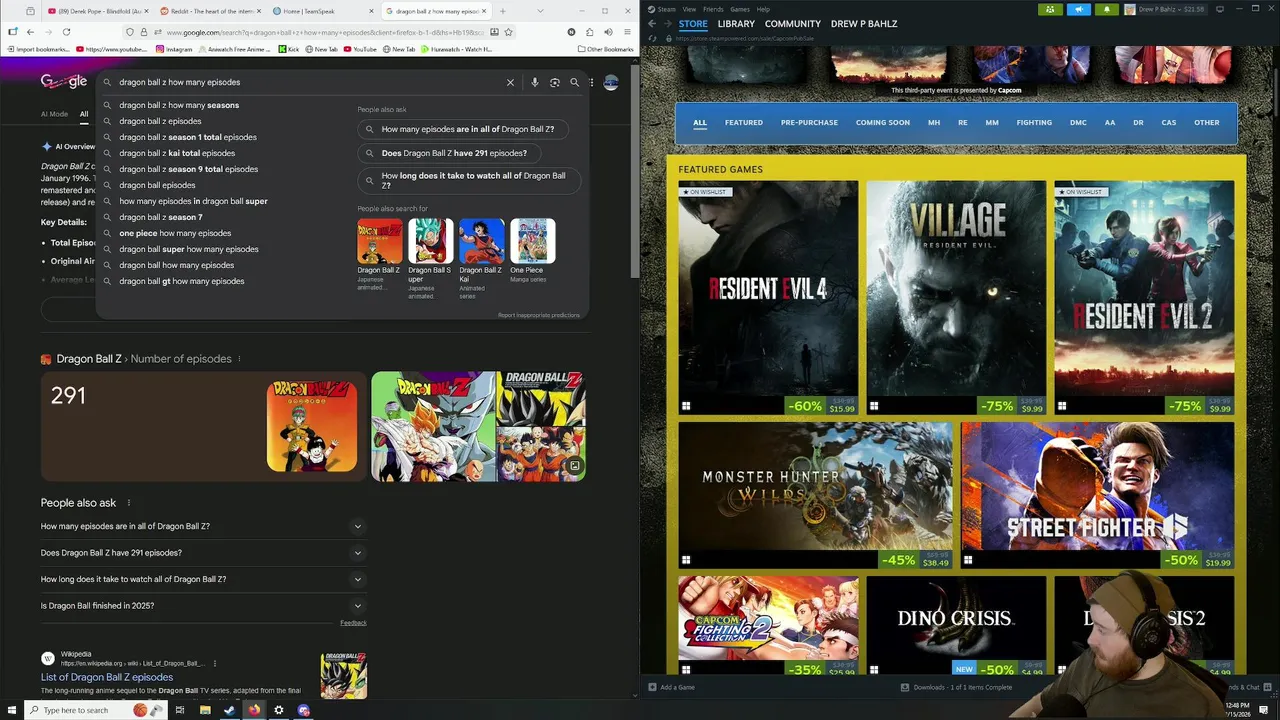Open Wikipedia result three-dot menu

point(214,663)
